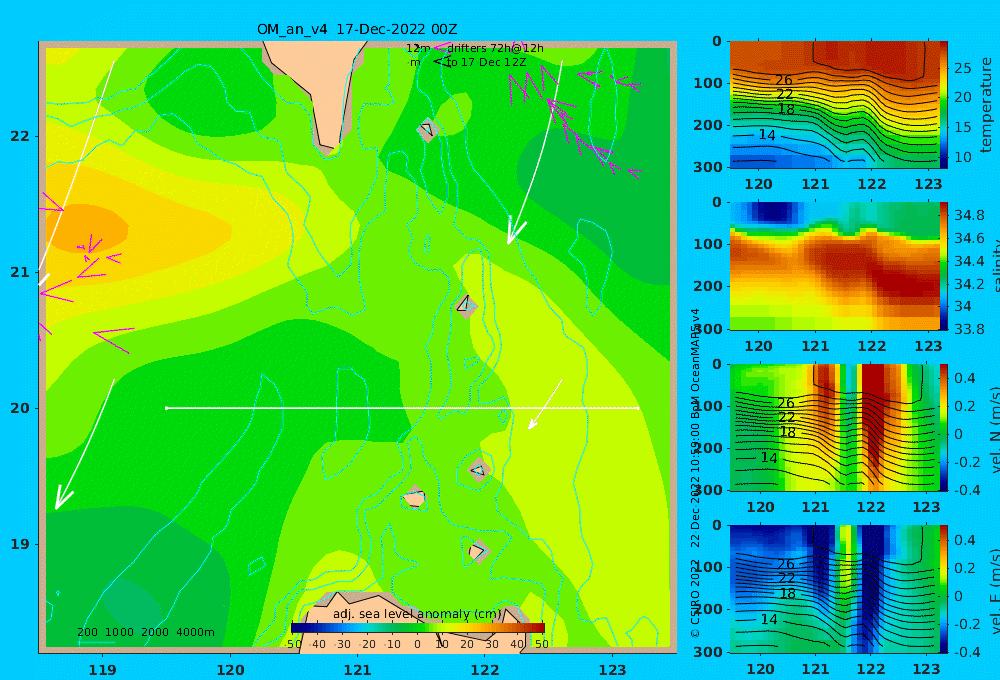Click contour label 26 in the temperature plot
1000x680 pixels.
784,80
